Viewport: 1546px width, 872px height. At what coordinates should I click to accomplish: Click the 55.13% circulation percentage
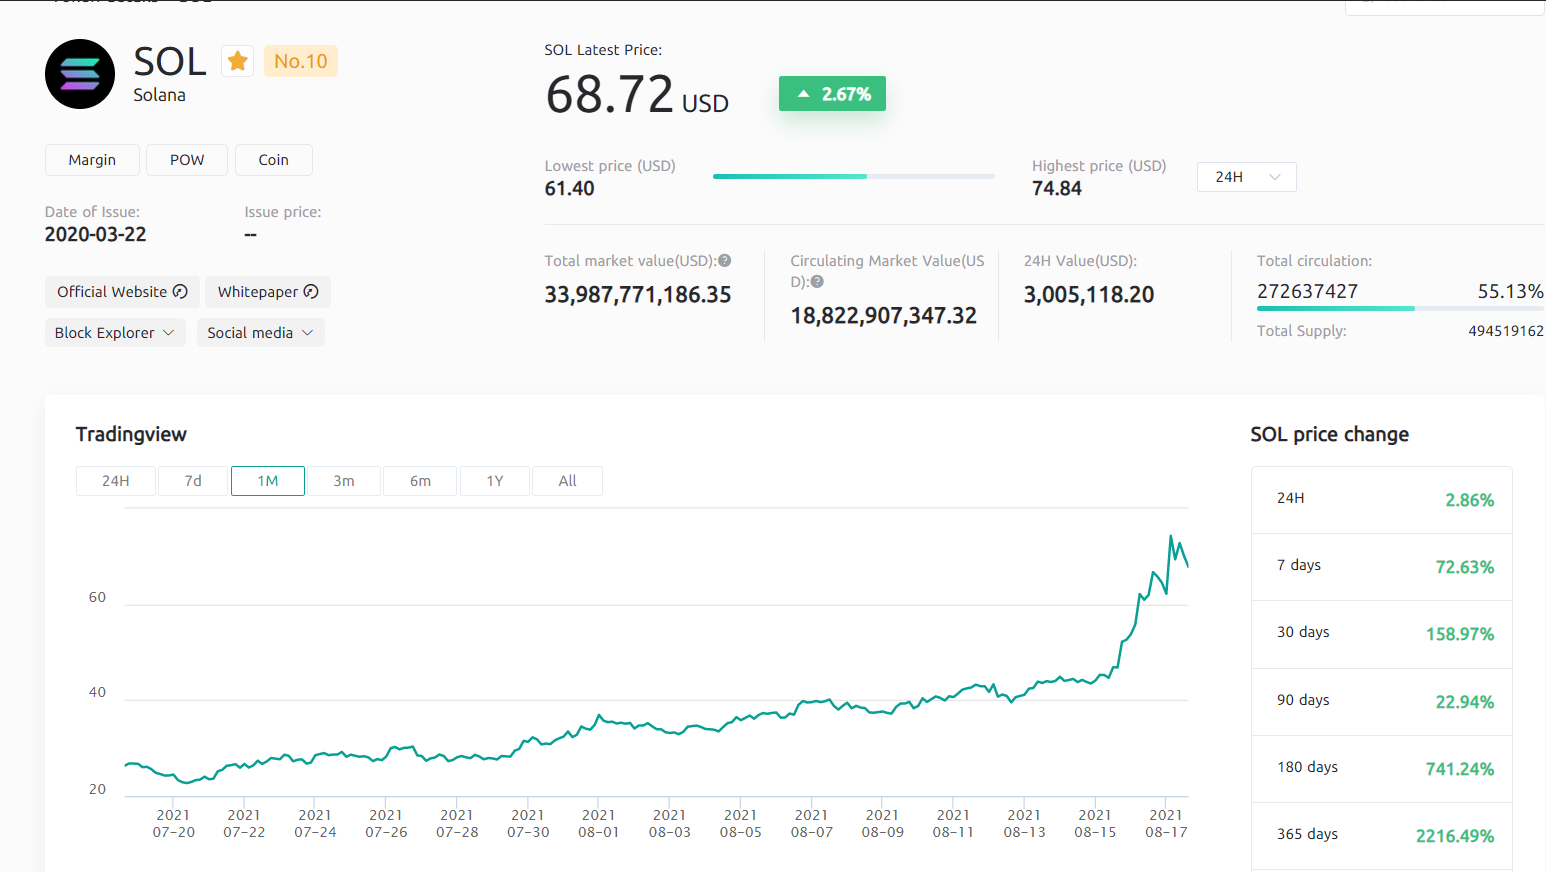(x=1511, y=291)
